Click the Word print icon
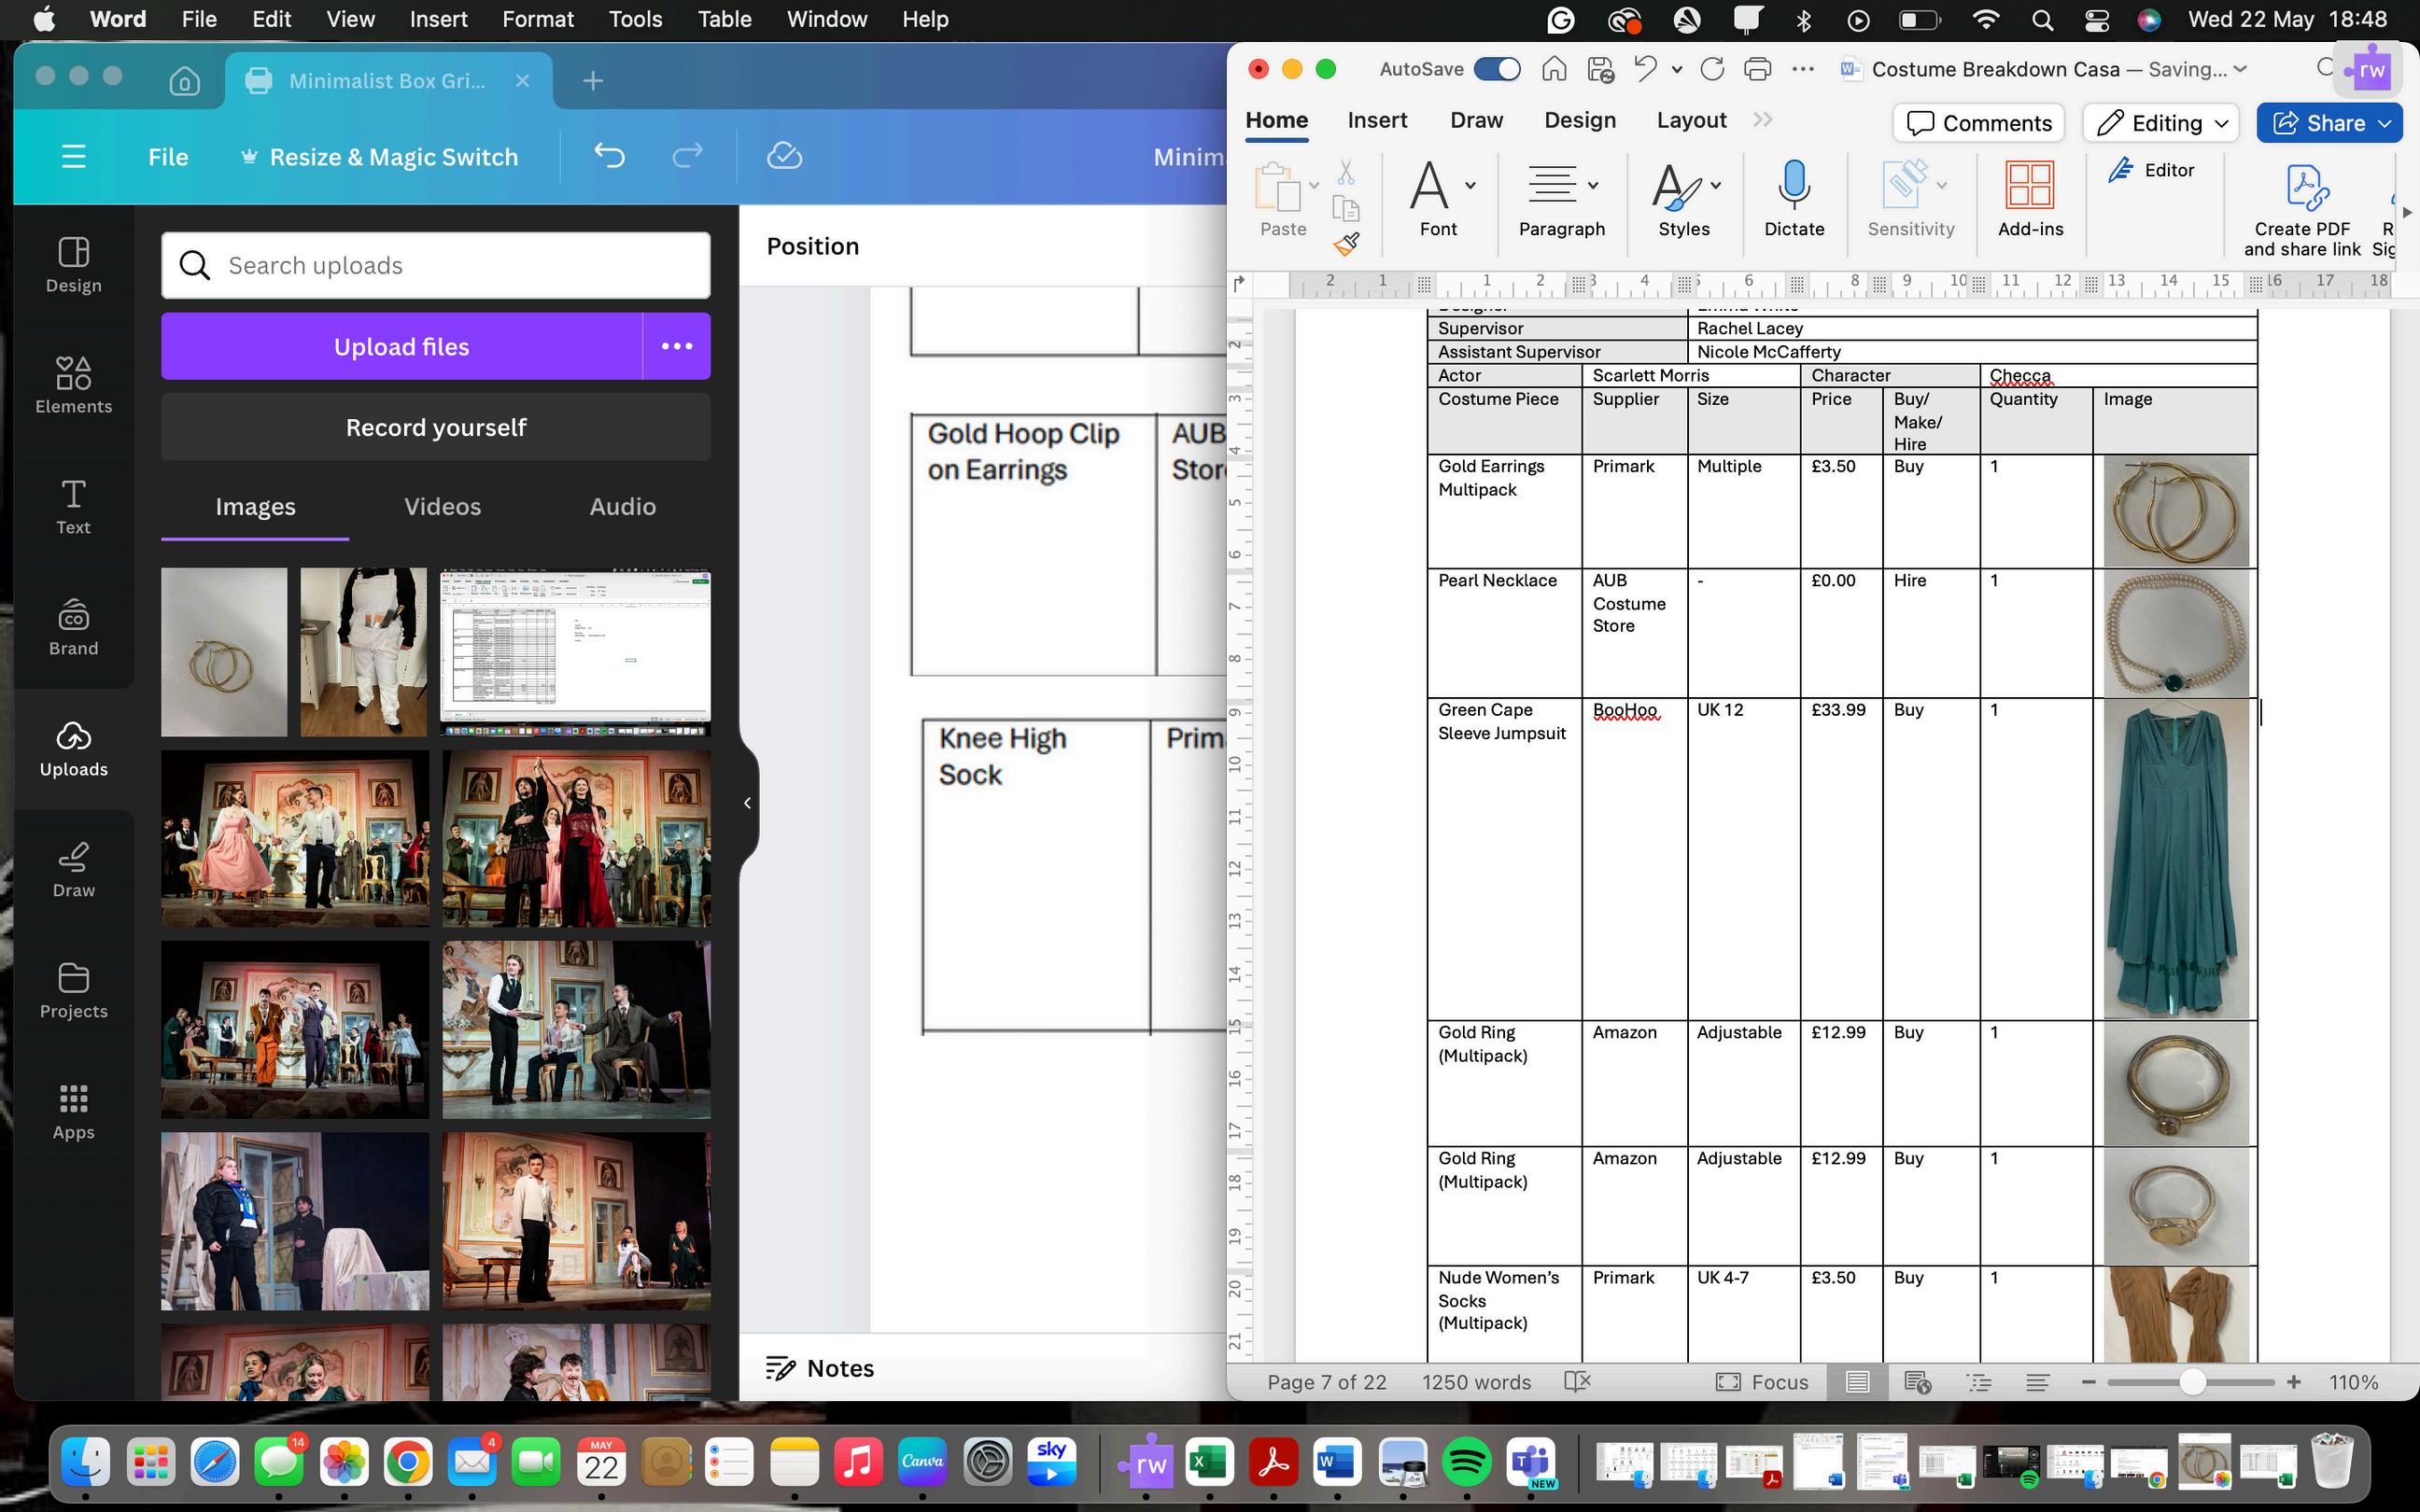The width and height of the screenshot is (2420, 1512). point(1757,69)
